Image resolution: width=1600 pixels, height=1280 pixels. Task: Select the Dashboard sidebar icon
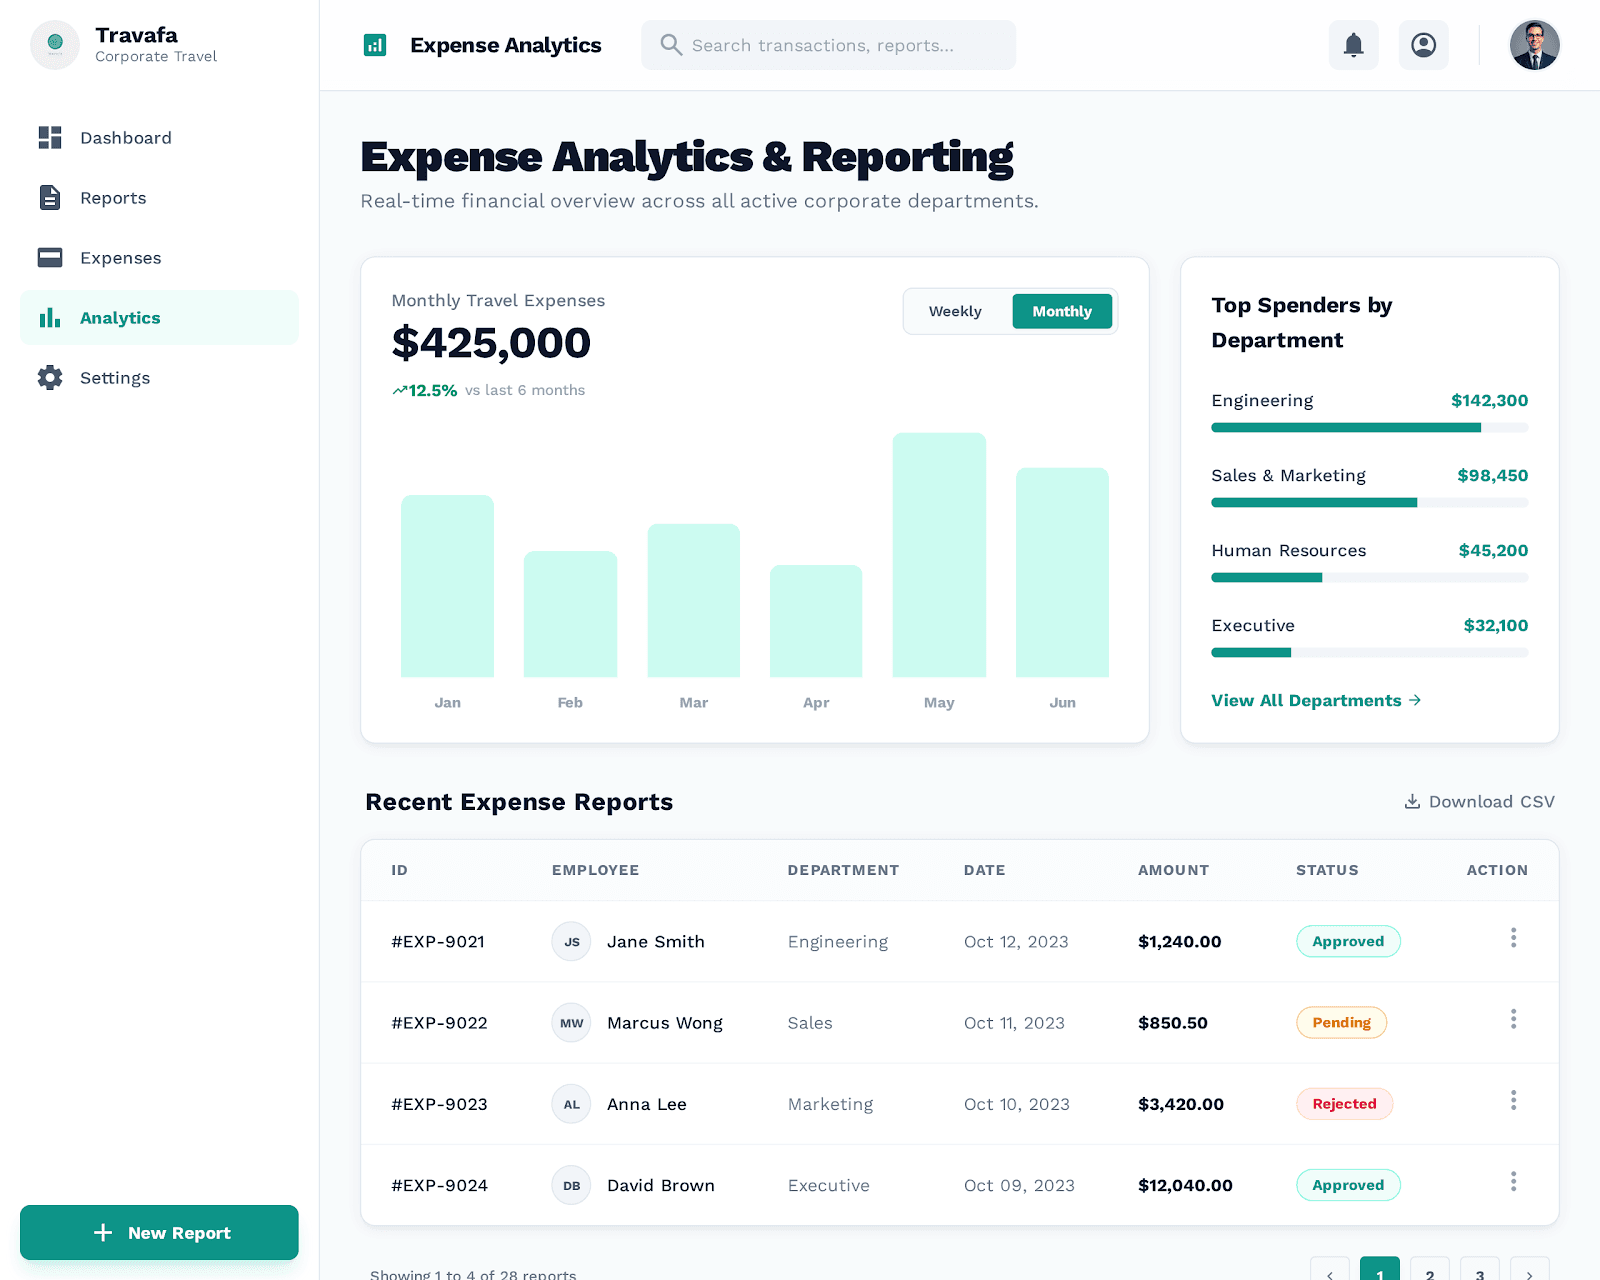(x=50, y=137)
